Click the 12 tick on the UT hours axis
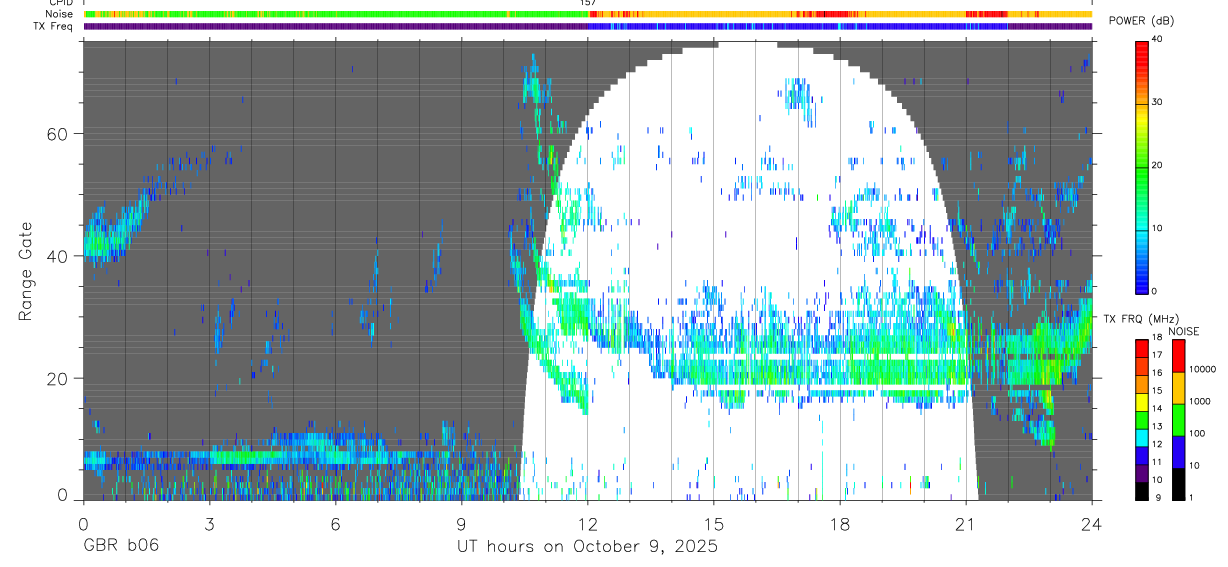Image resolution: width=1228 pixels, height=567 pixels. pyautogui.click(x=588, y=524)
